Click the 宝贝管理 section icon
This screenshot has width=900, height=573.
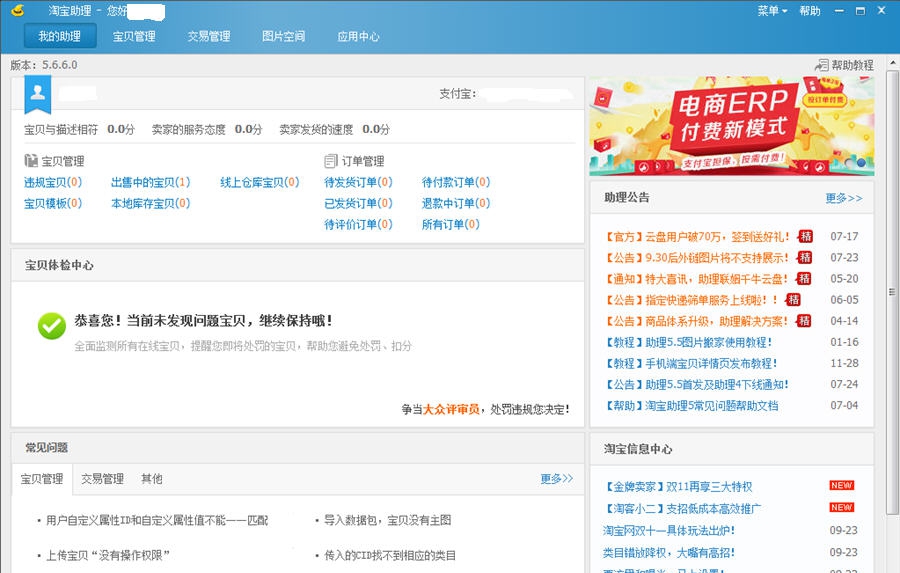[31, 161]
